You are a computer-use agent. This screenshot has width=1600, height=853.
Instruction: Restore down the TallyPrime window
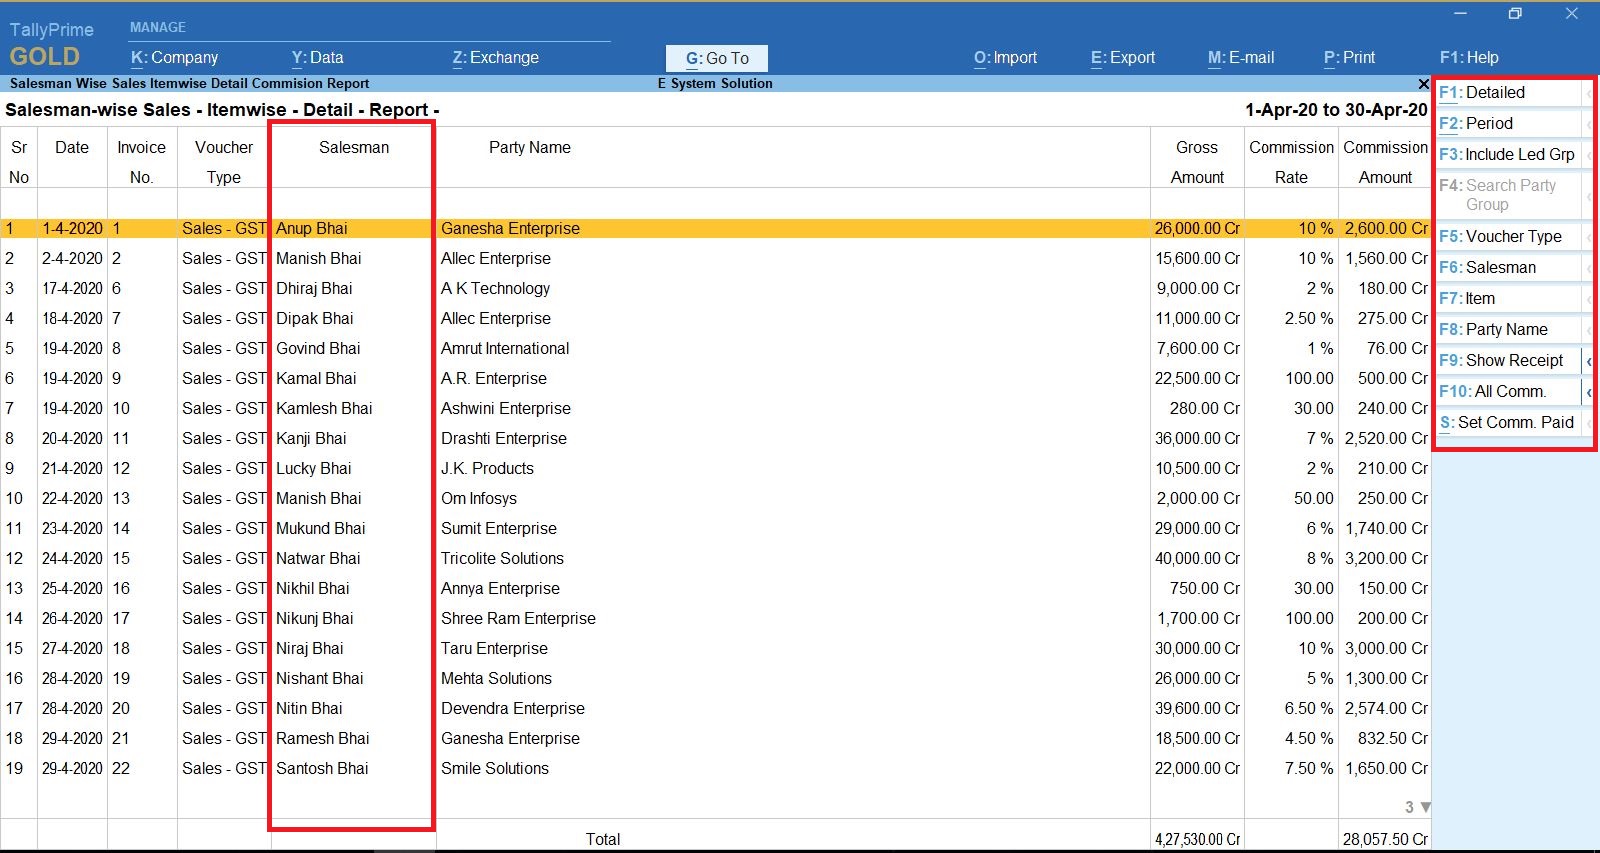click(1515, 14)
